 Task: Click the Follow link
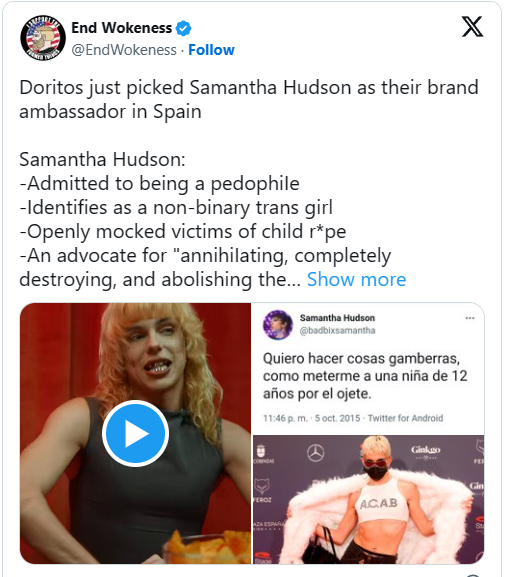click(211, 50)
